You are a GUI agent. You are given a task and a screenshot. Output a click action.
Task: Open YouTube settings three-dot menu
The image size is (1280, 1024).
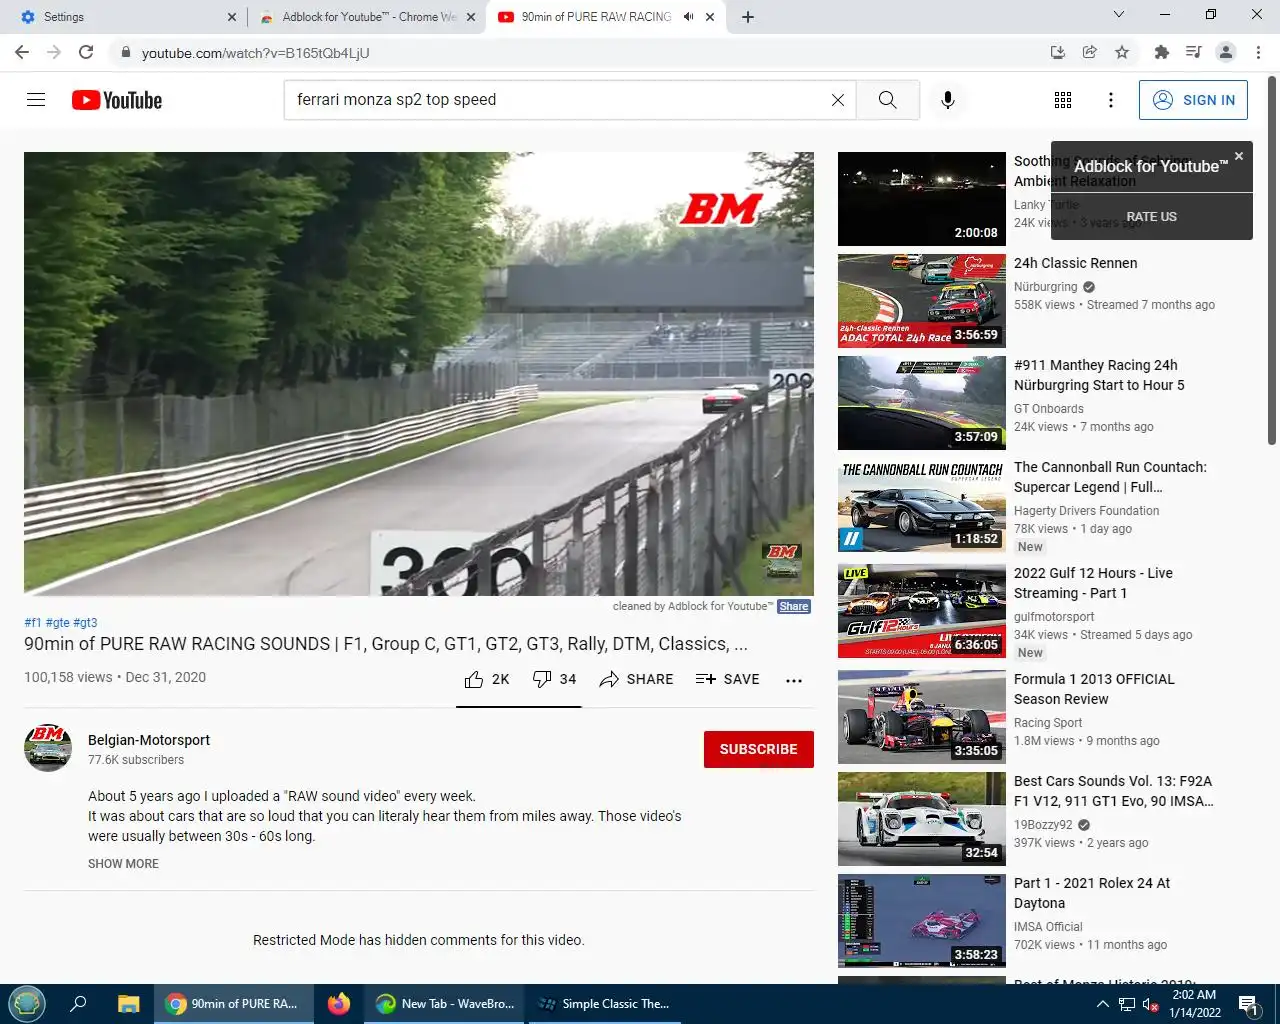pyautogui.click(x=1111, y=100)
